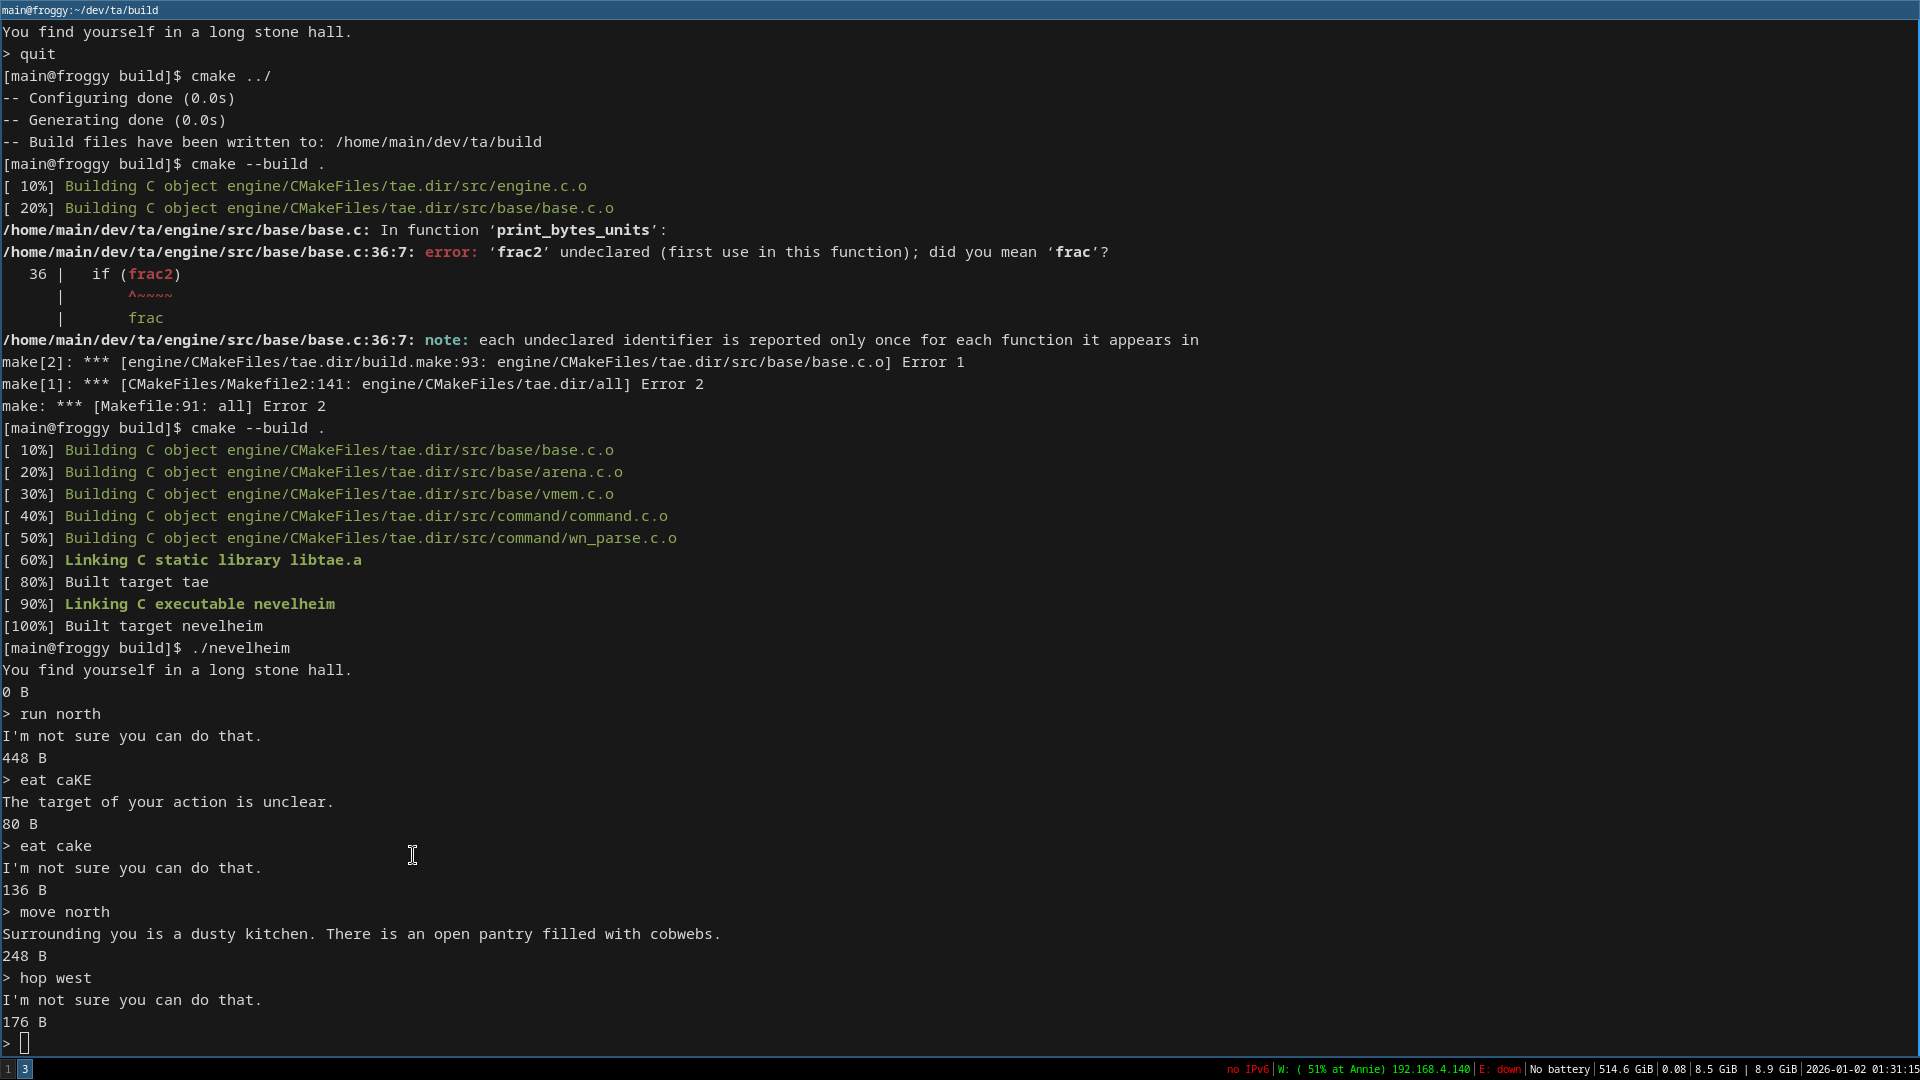Click the date and time clock
Screen dimensions: 1920x1080
point(1861,1069)
